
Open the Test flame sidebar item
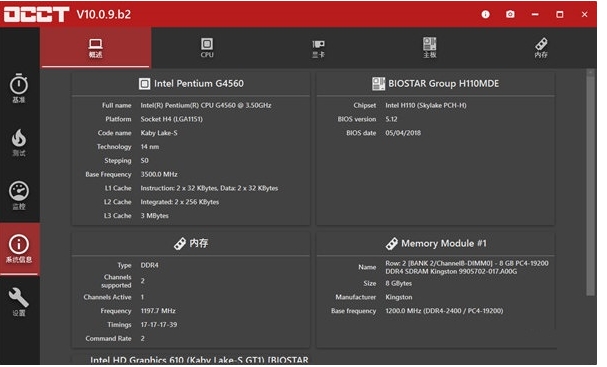point(19,142)
